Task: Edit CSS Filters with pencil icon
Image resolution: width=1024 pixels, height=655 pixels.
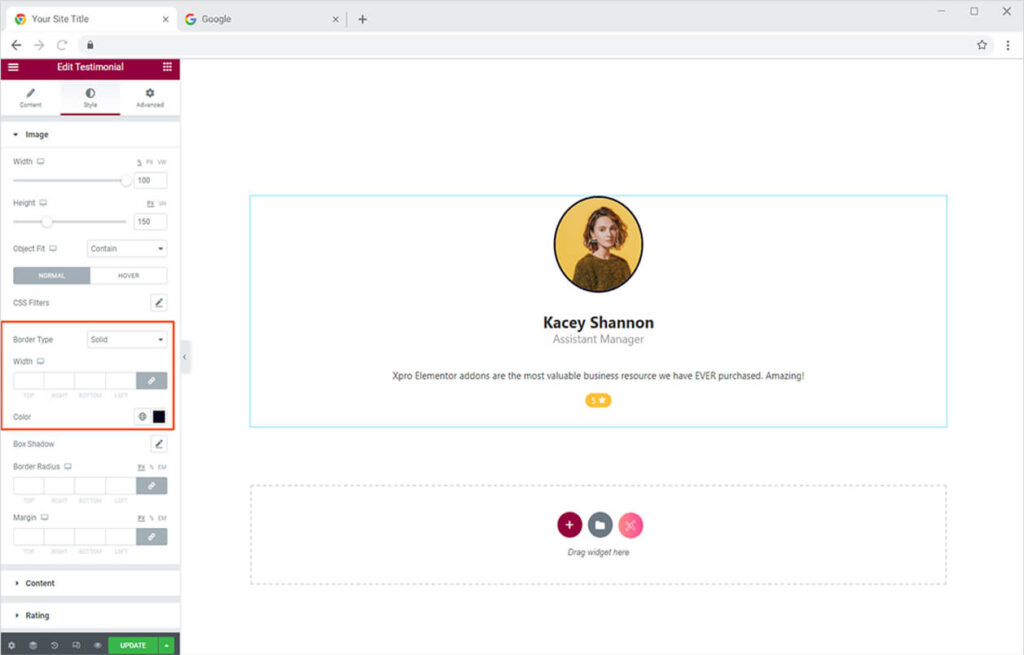Action: point(159,302)
